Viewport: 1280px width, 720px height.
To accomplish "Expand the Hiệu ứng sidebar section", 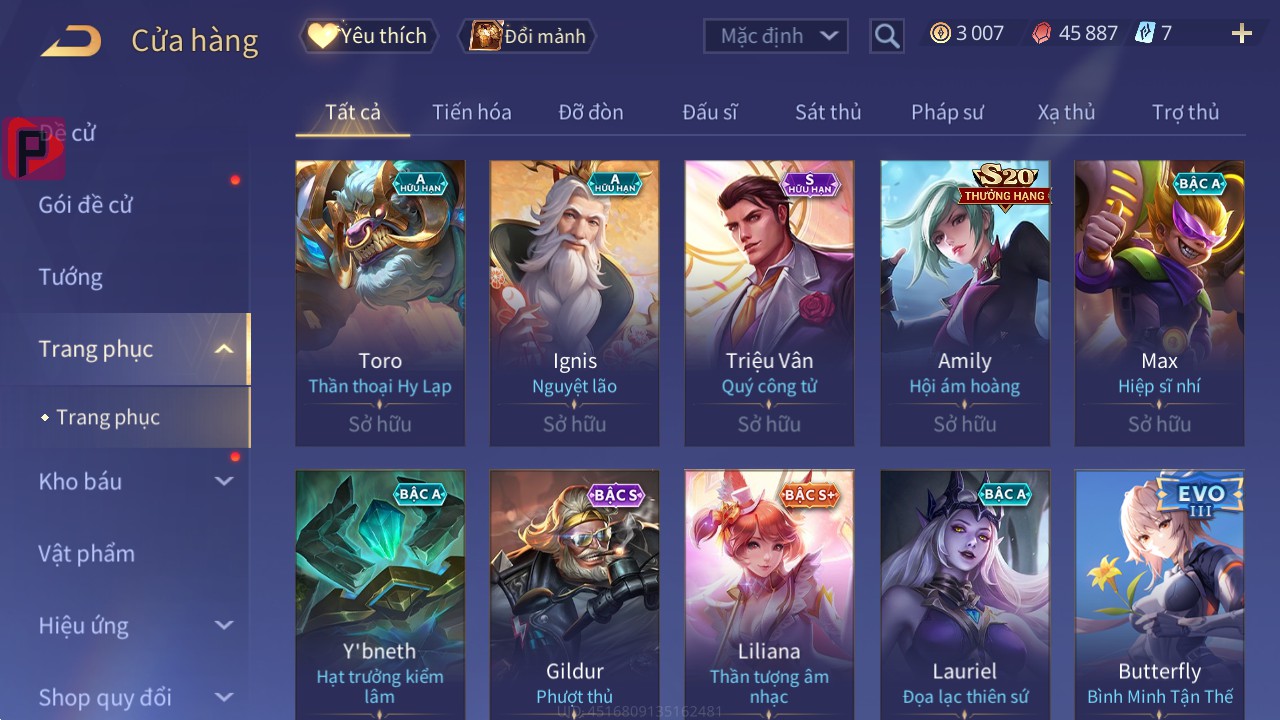I will (x=224, y=625).
